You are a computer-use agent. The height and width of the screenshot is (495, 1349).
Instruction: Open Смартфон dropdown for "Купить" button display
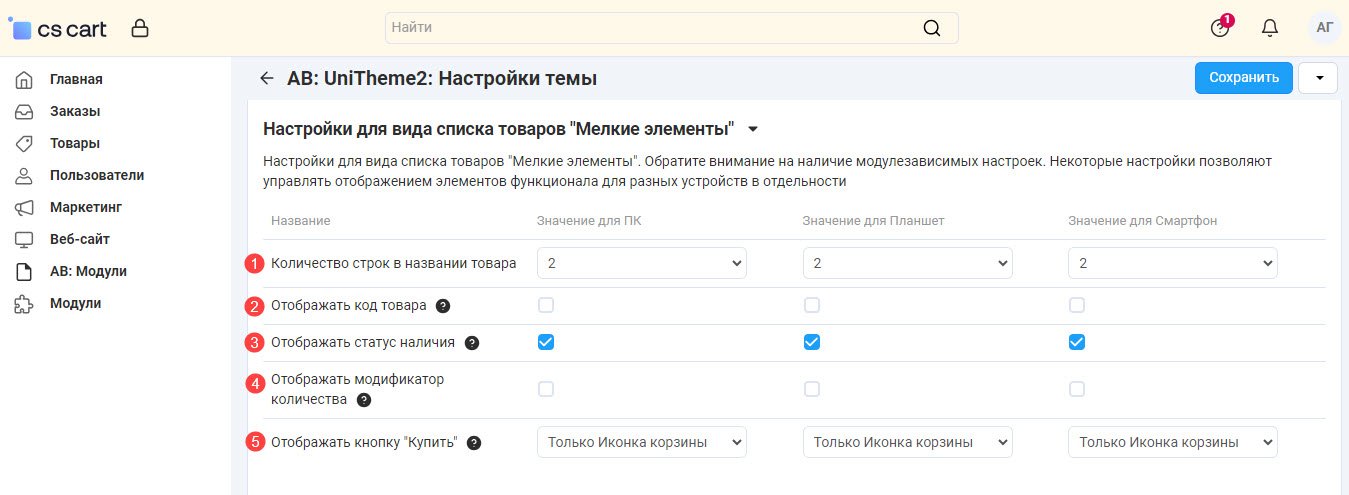pyautogui.click(x=1172, y=442)
